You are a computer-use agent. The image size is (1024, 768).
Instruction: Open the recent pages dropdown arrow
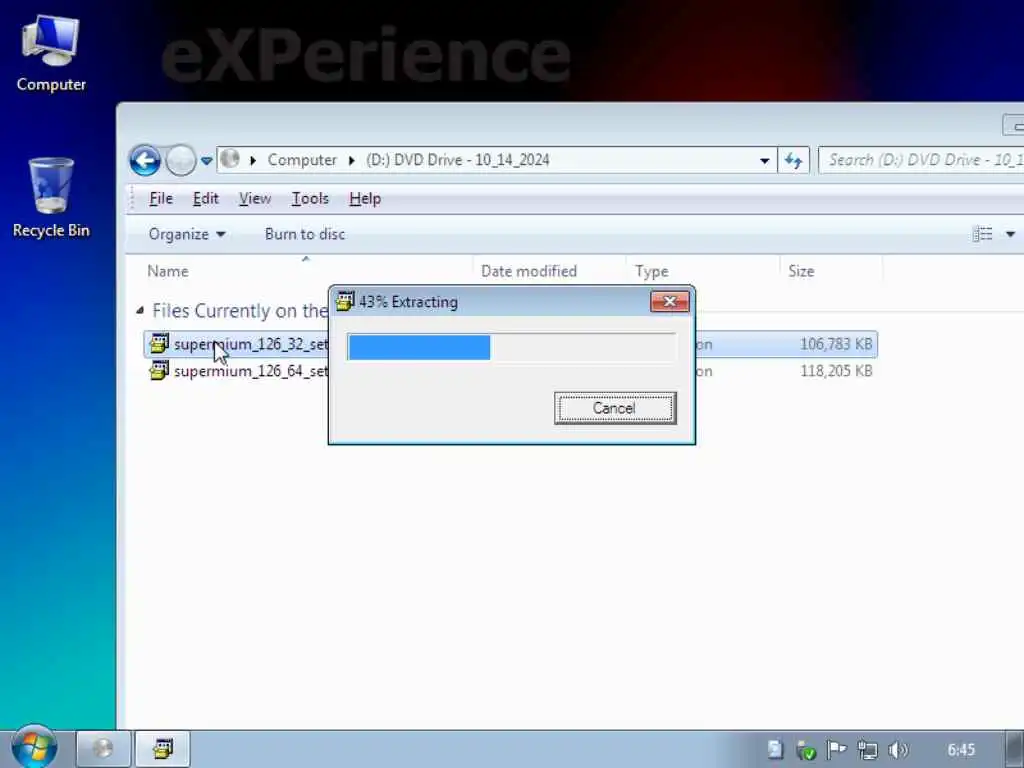pos(206,161)
